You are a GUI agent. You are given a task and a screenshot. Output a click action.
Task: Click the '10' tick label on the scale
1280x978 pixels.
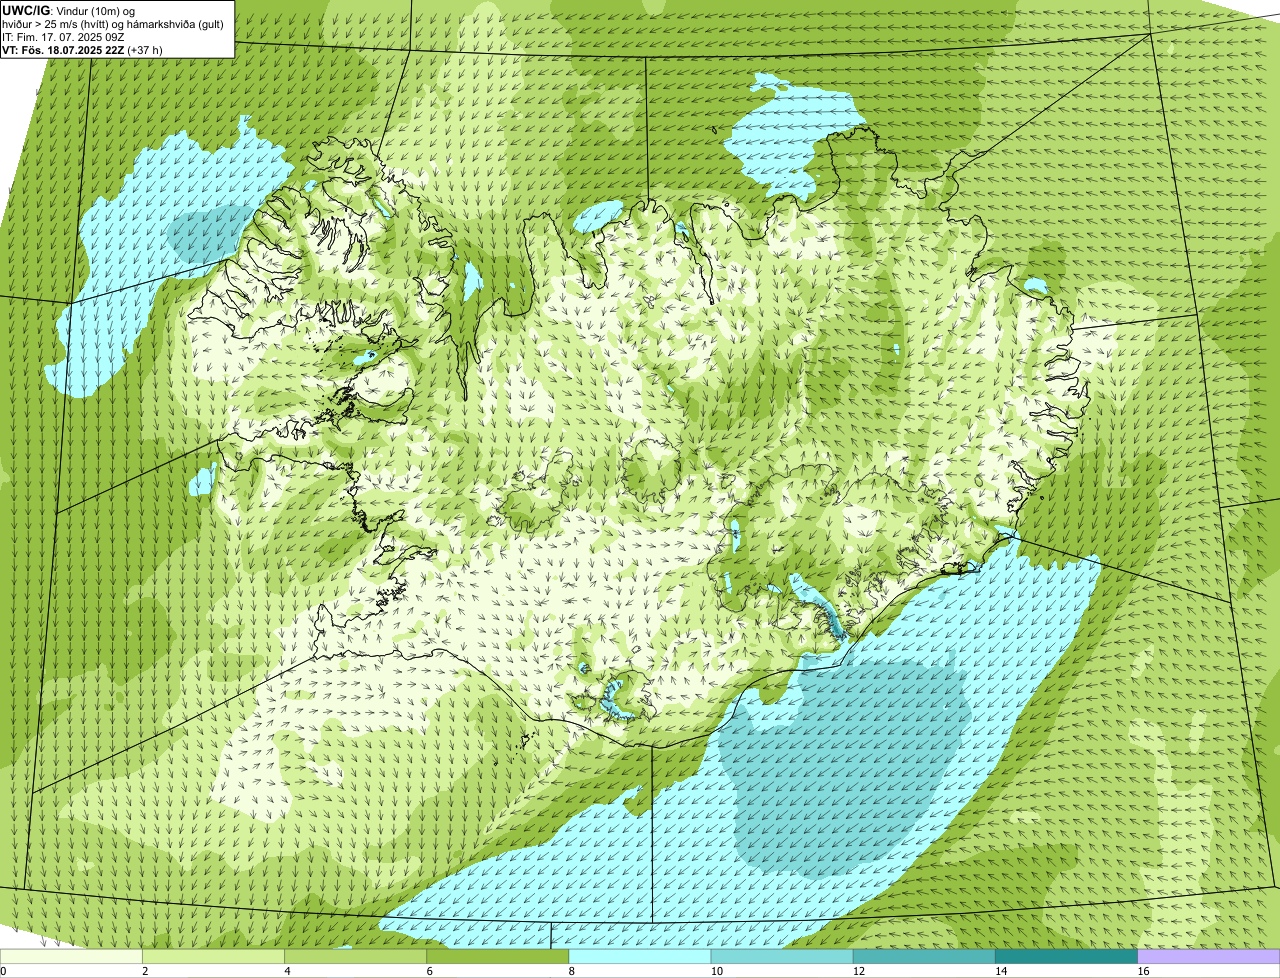tap(716, 971)
